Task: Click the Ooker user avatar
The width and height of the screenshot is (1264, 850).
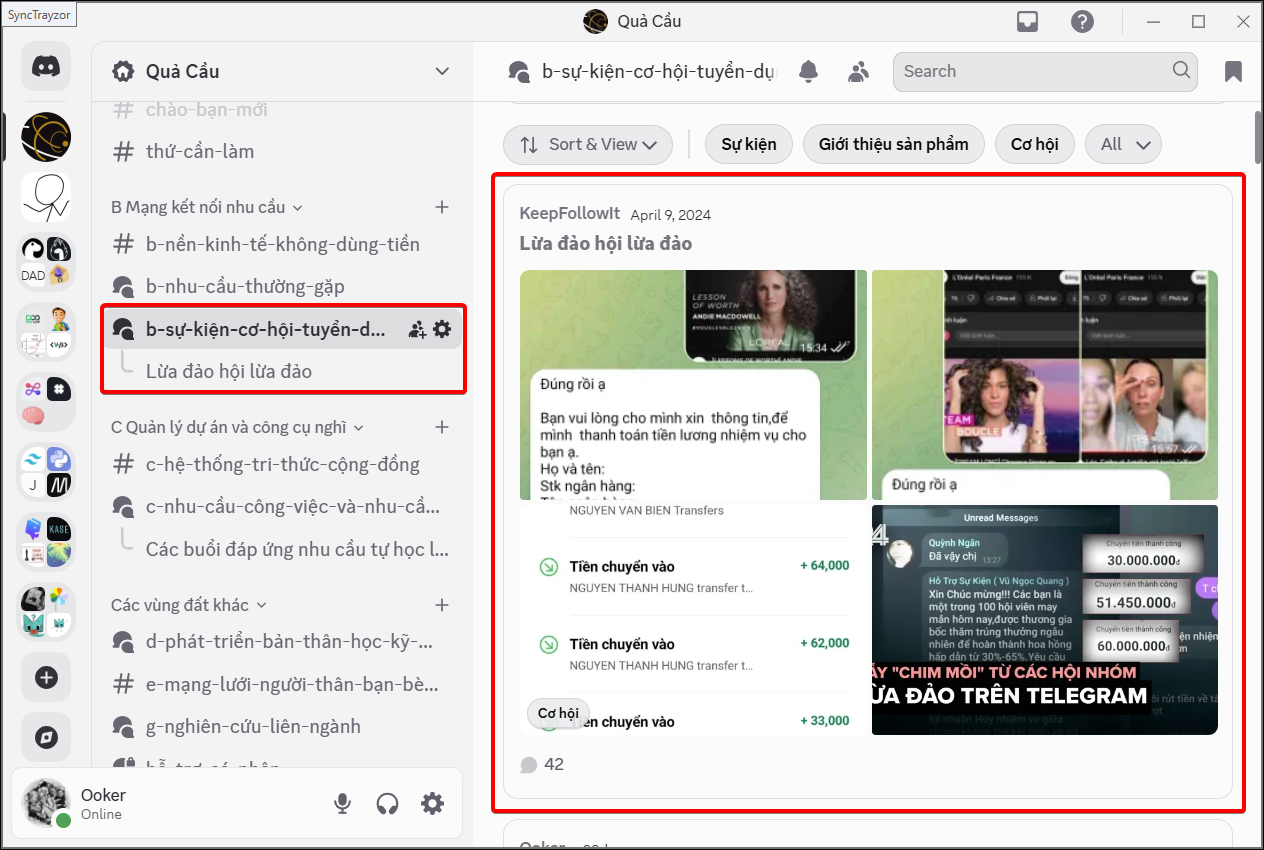Action: tap(46, 803)
